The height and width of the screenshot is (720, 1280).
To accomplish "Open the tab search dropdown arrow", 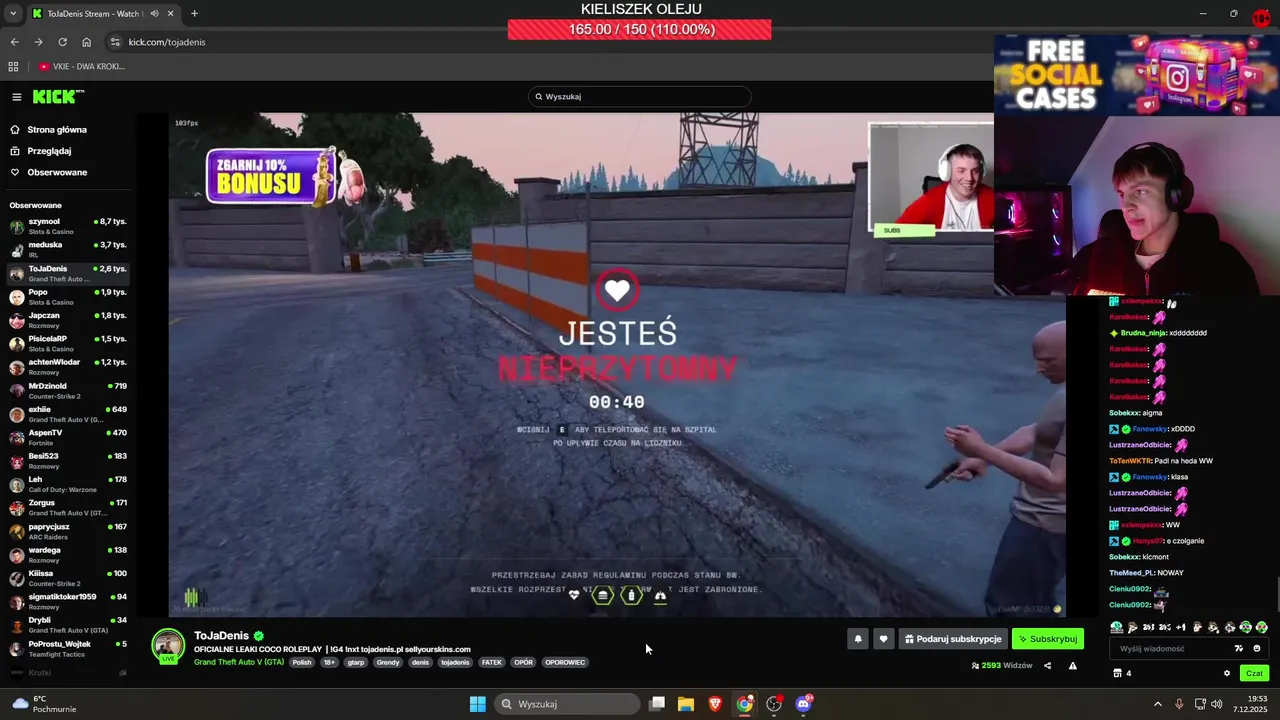I will tap(12, 14).
